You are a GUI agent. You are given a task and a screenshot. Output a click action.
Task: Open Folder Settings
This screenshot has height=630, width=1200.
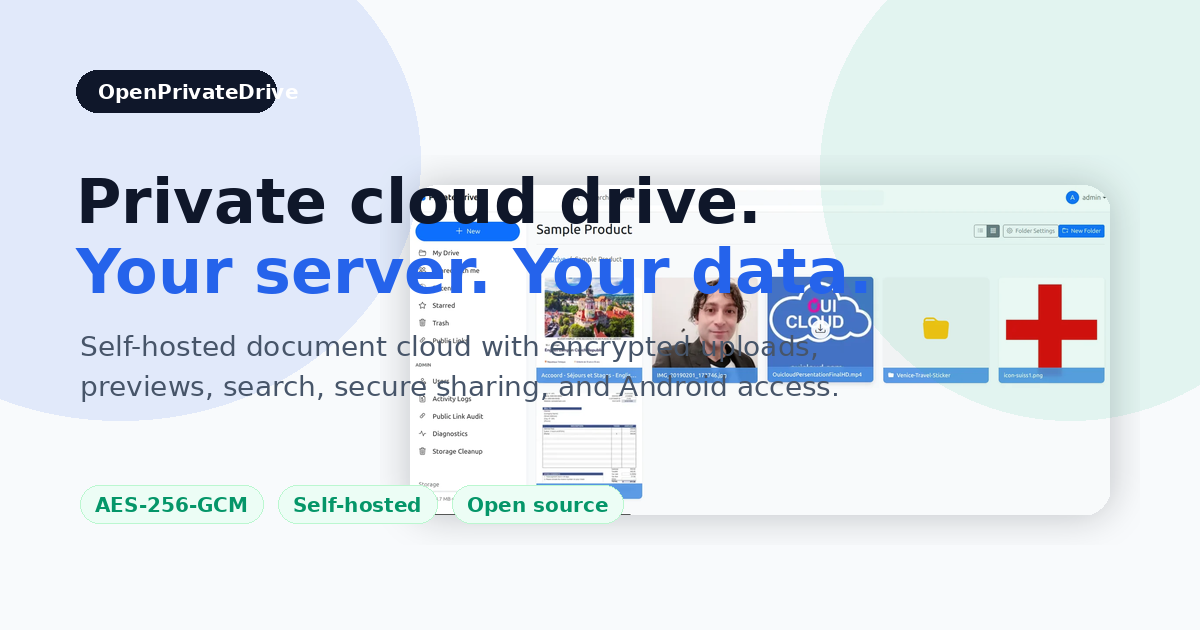(x=1030, y=231)
